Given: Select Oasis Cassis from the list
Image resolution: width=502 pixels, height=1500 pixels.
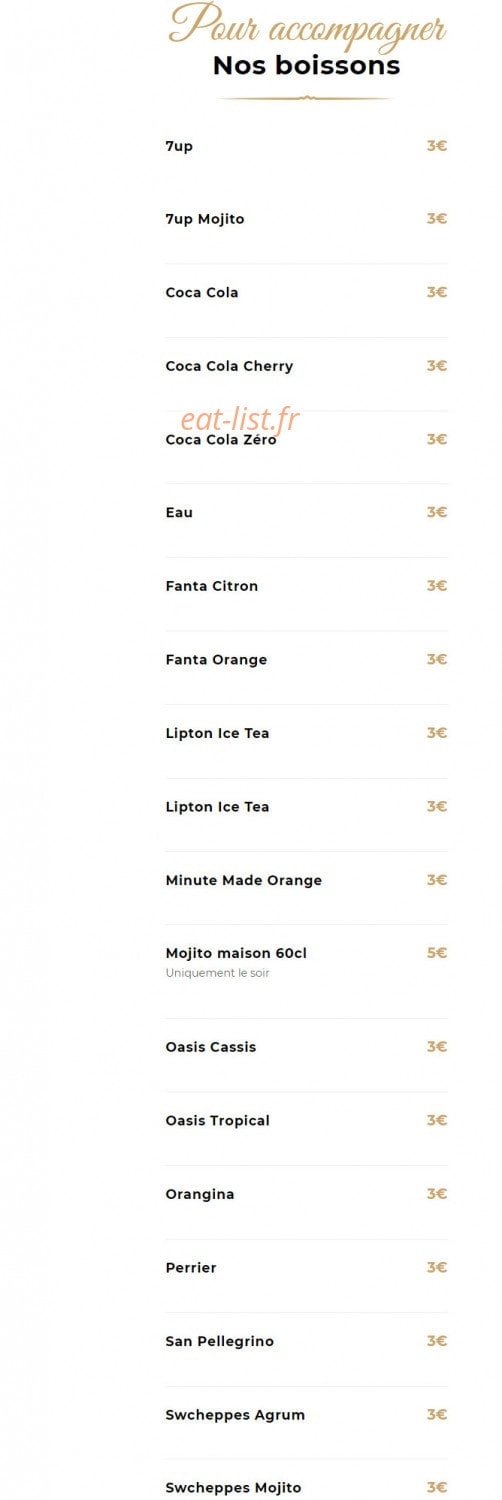Looking at the screenshot, I should (211, 1047).
